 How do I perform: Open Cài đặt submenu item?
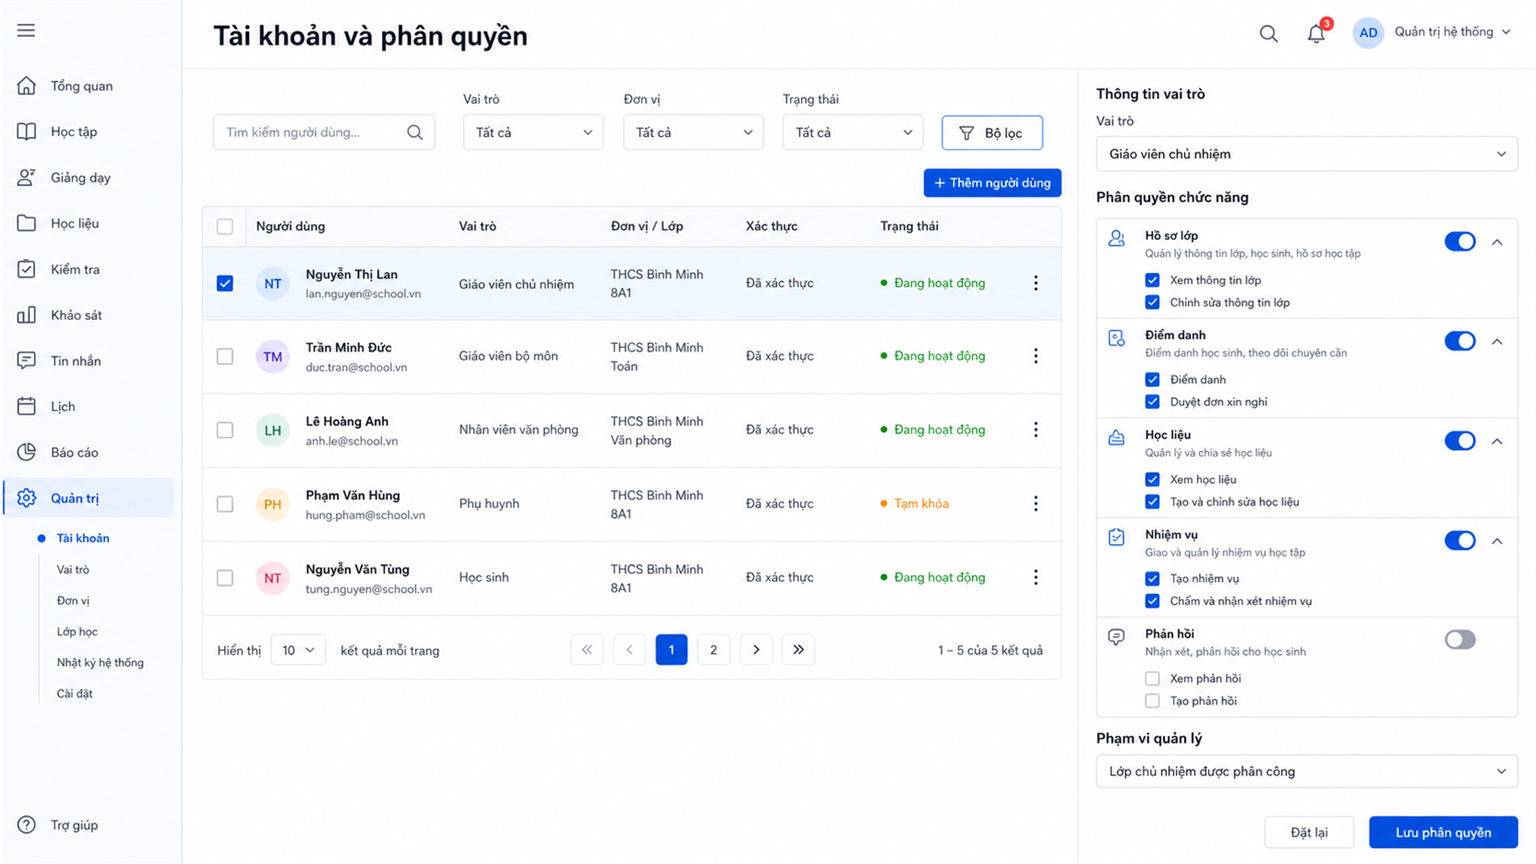75,693
